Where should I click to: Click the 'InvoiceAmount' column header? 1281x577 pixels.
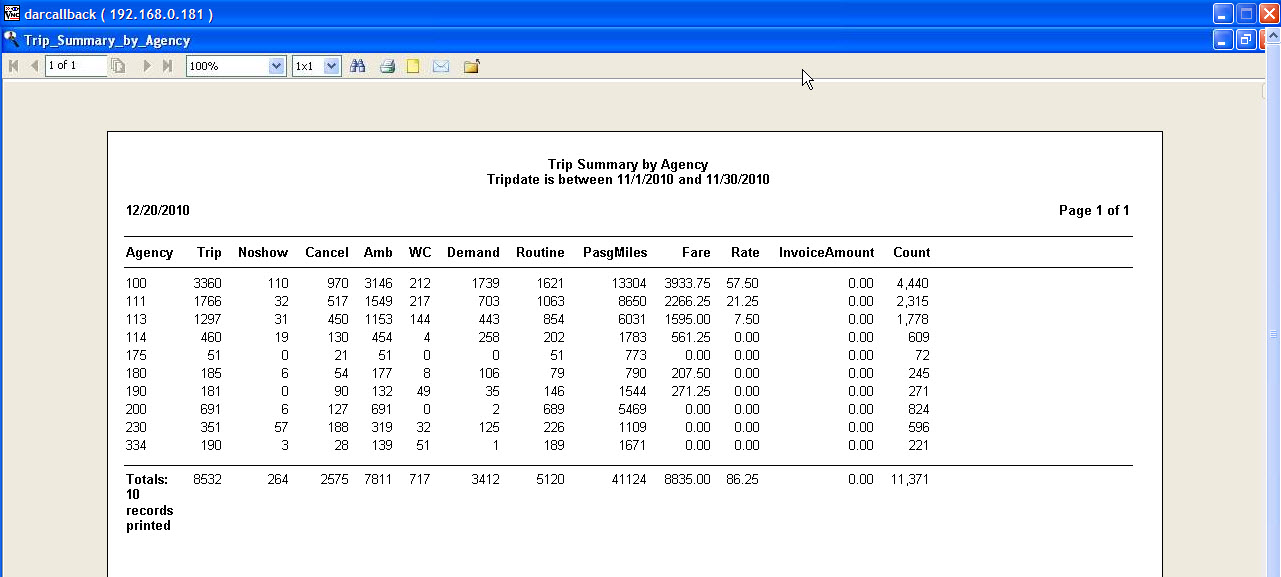(826, 253)
